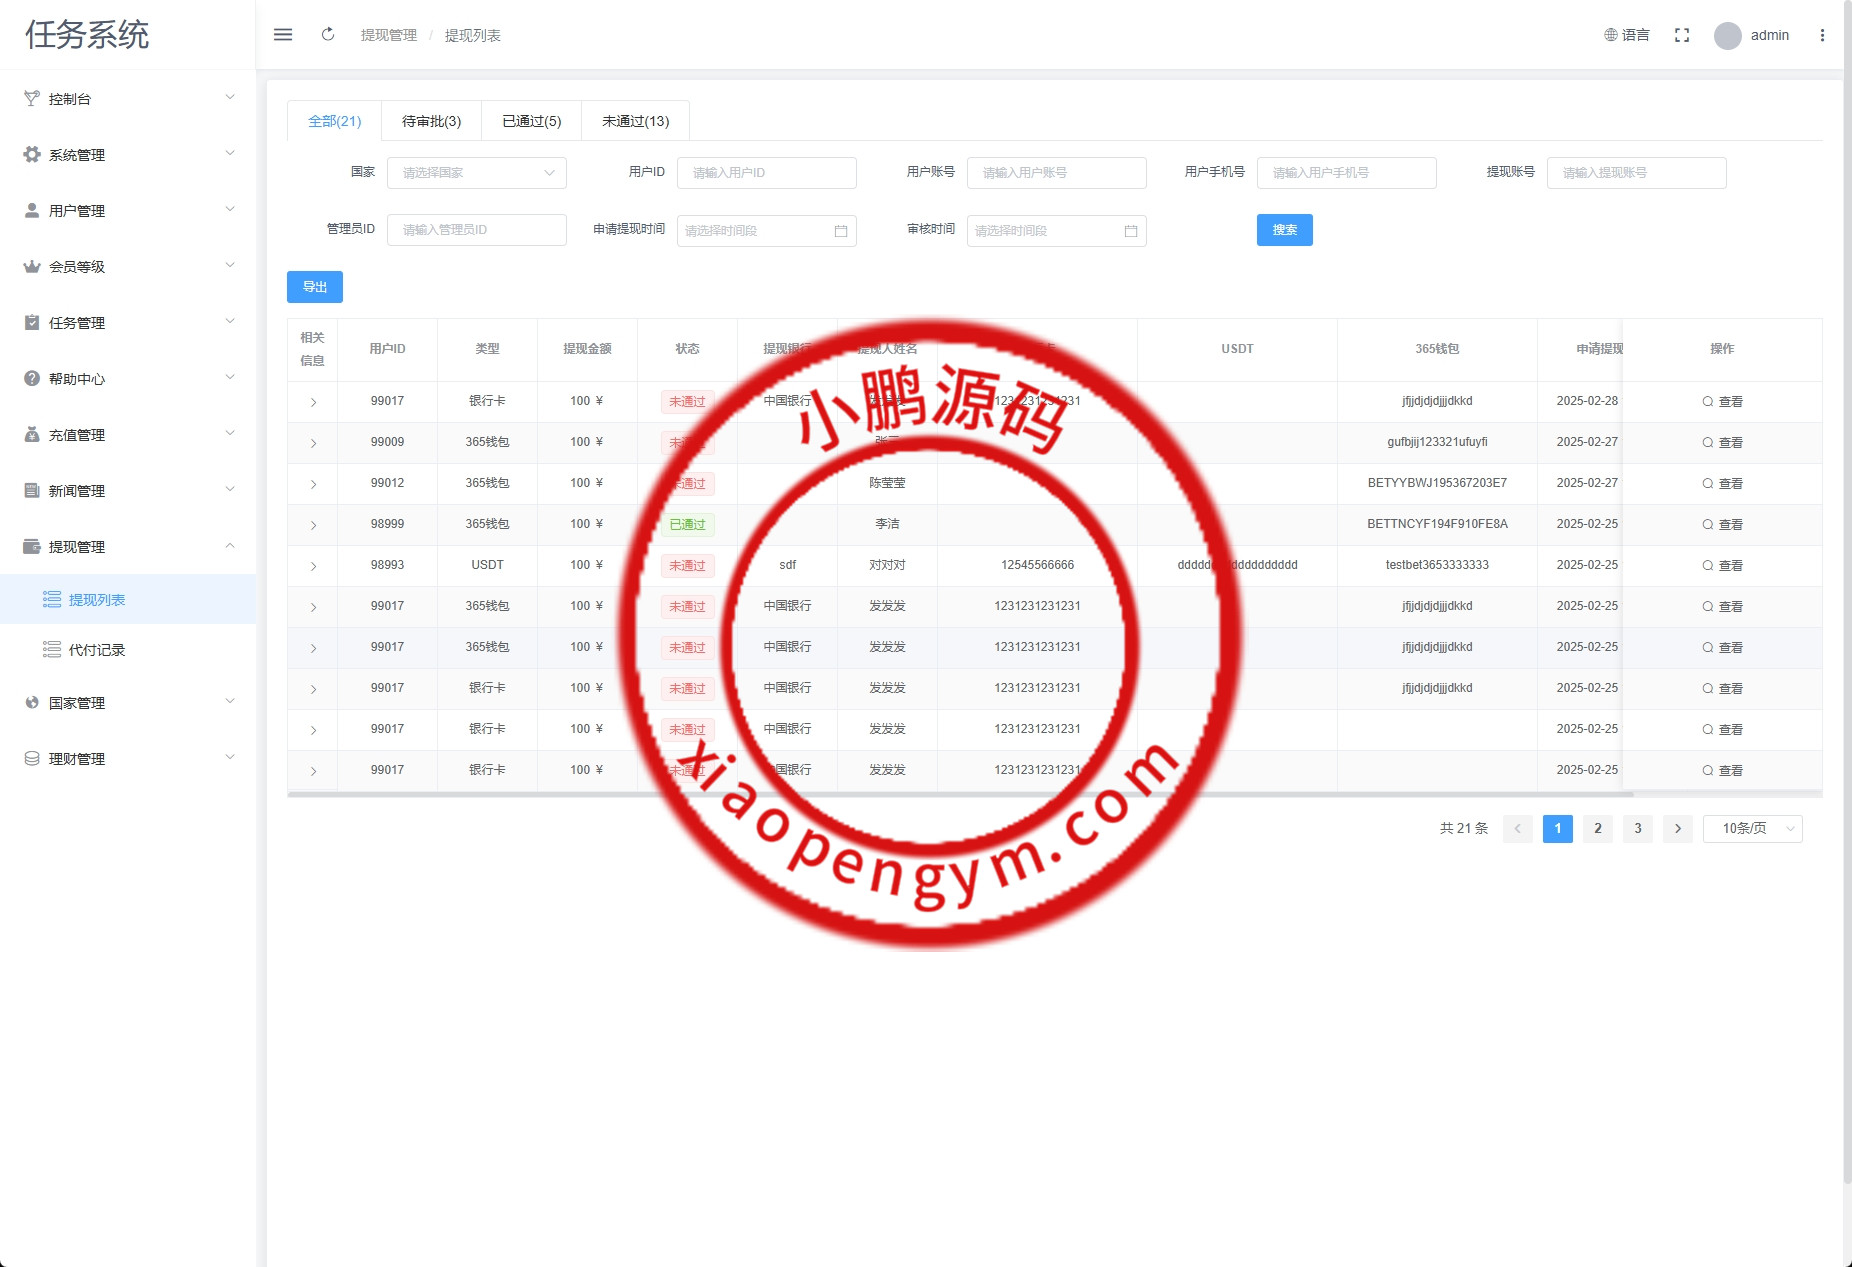Image resolution: width=1852 pixels, height=1267 pixels.
Task: Click the 导出 export button
Action: pos(314,287)
